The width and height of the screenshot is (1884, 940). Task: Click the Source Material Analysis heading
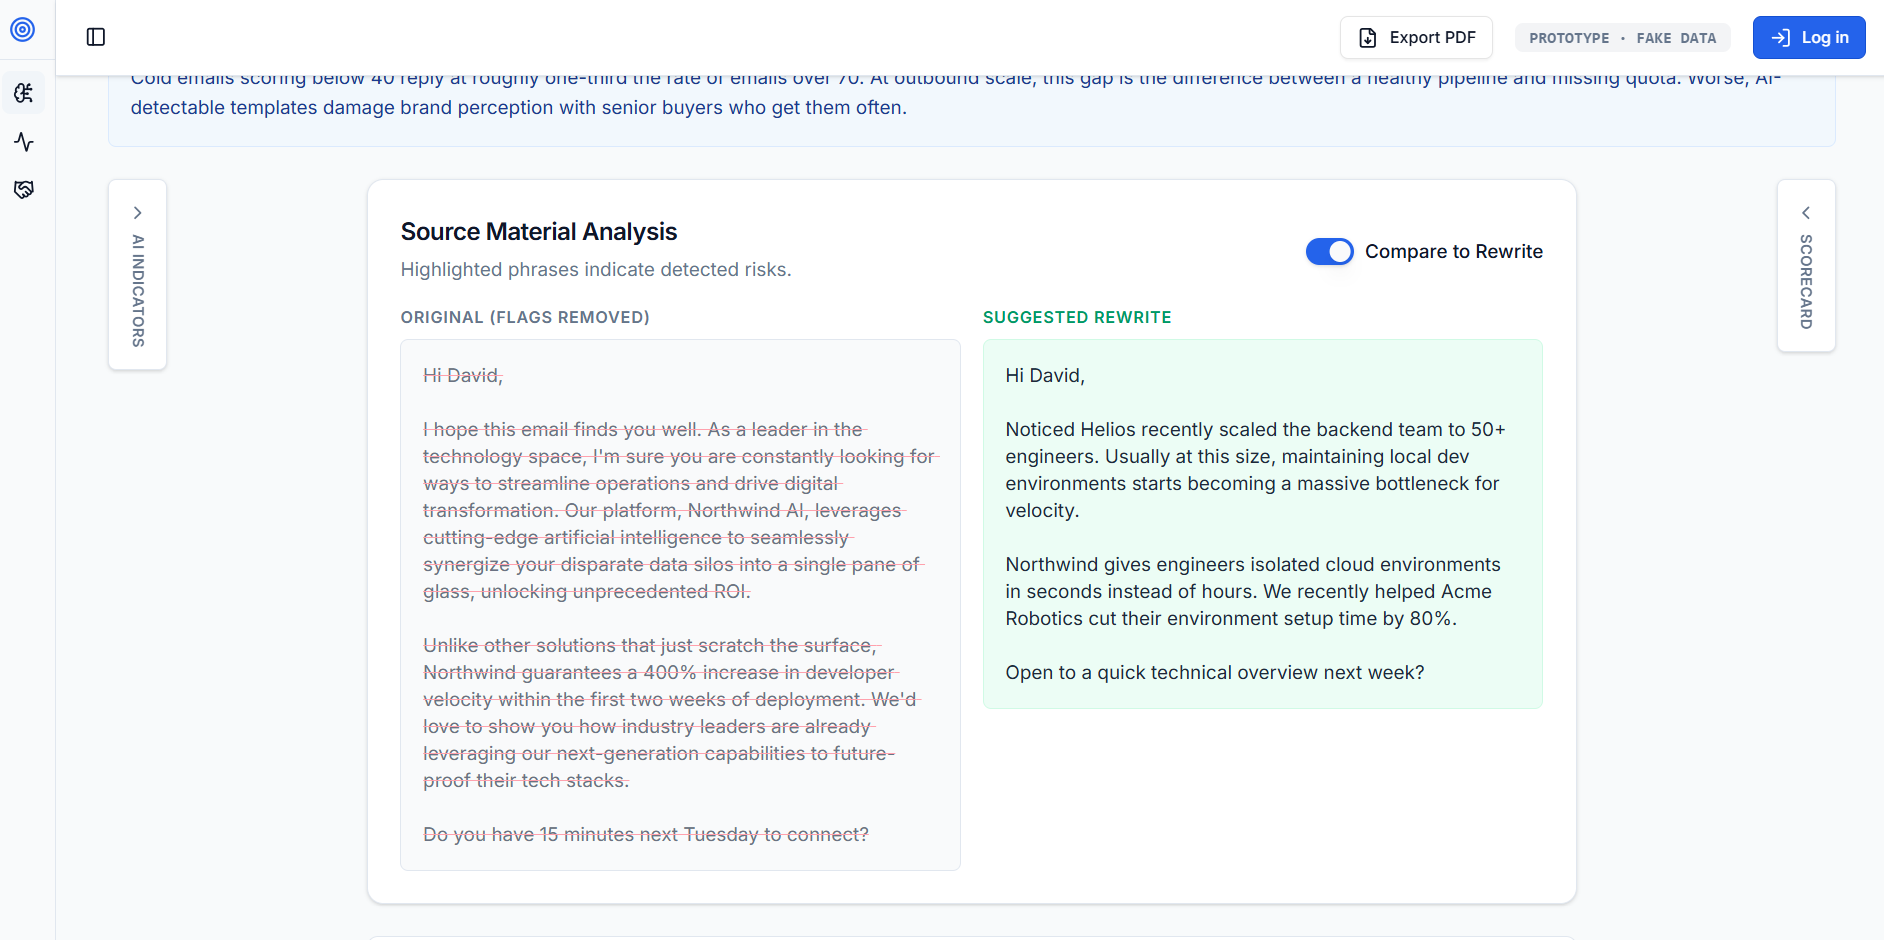tap(539, 232)
